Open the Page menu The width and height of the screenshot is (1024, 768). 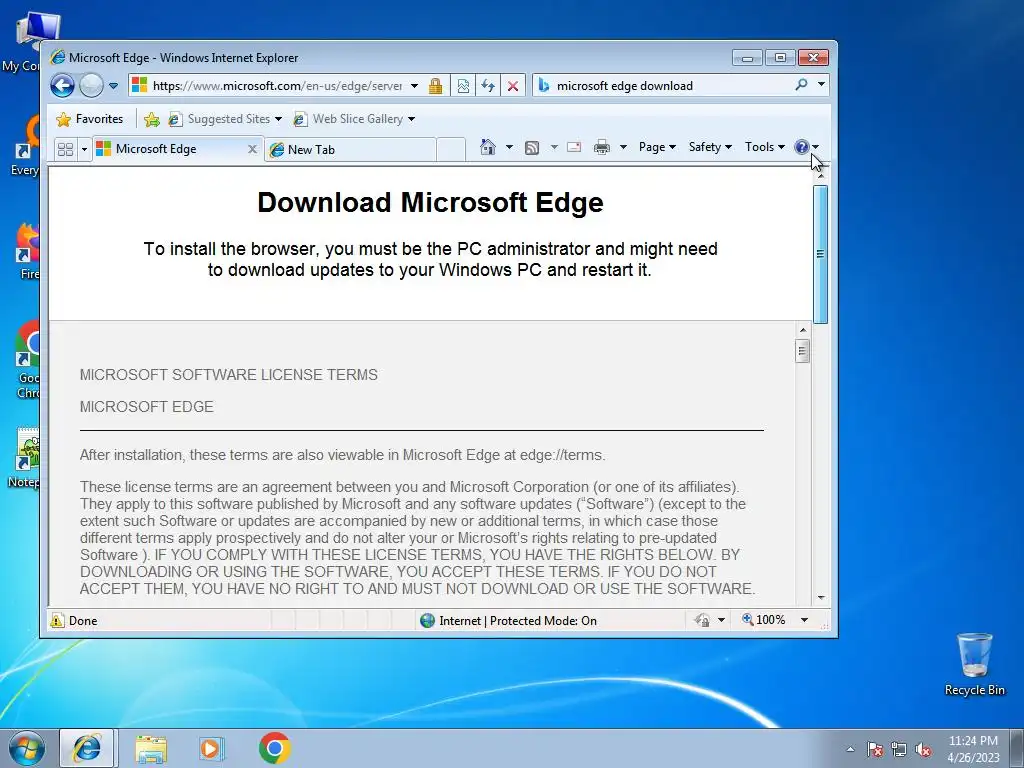pos(657,147)
